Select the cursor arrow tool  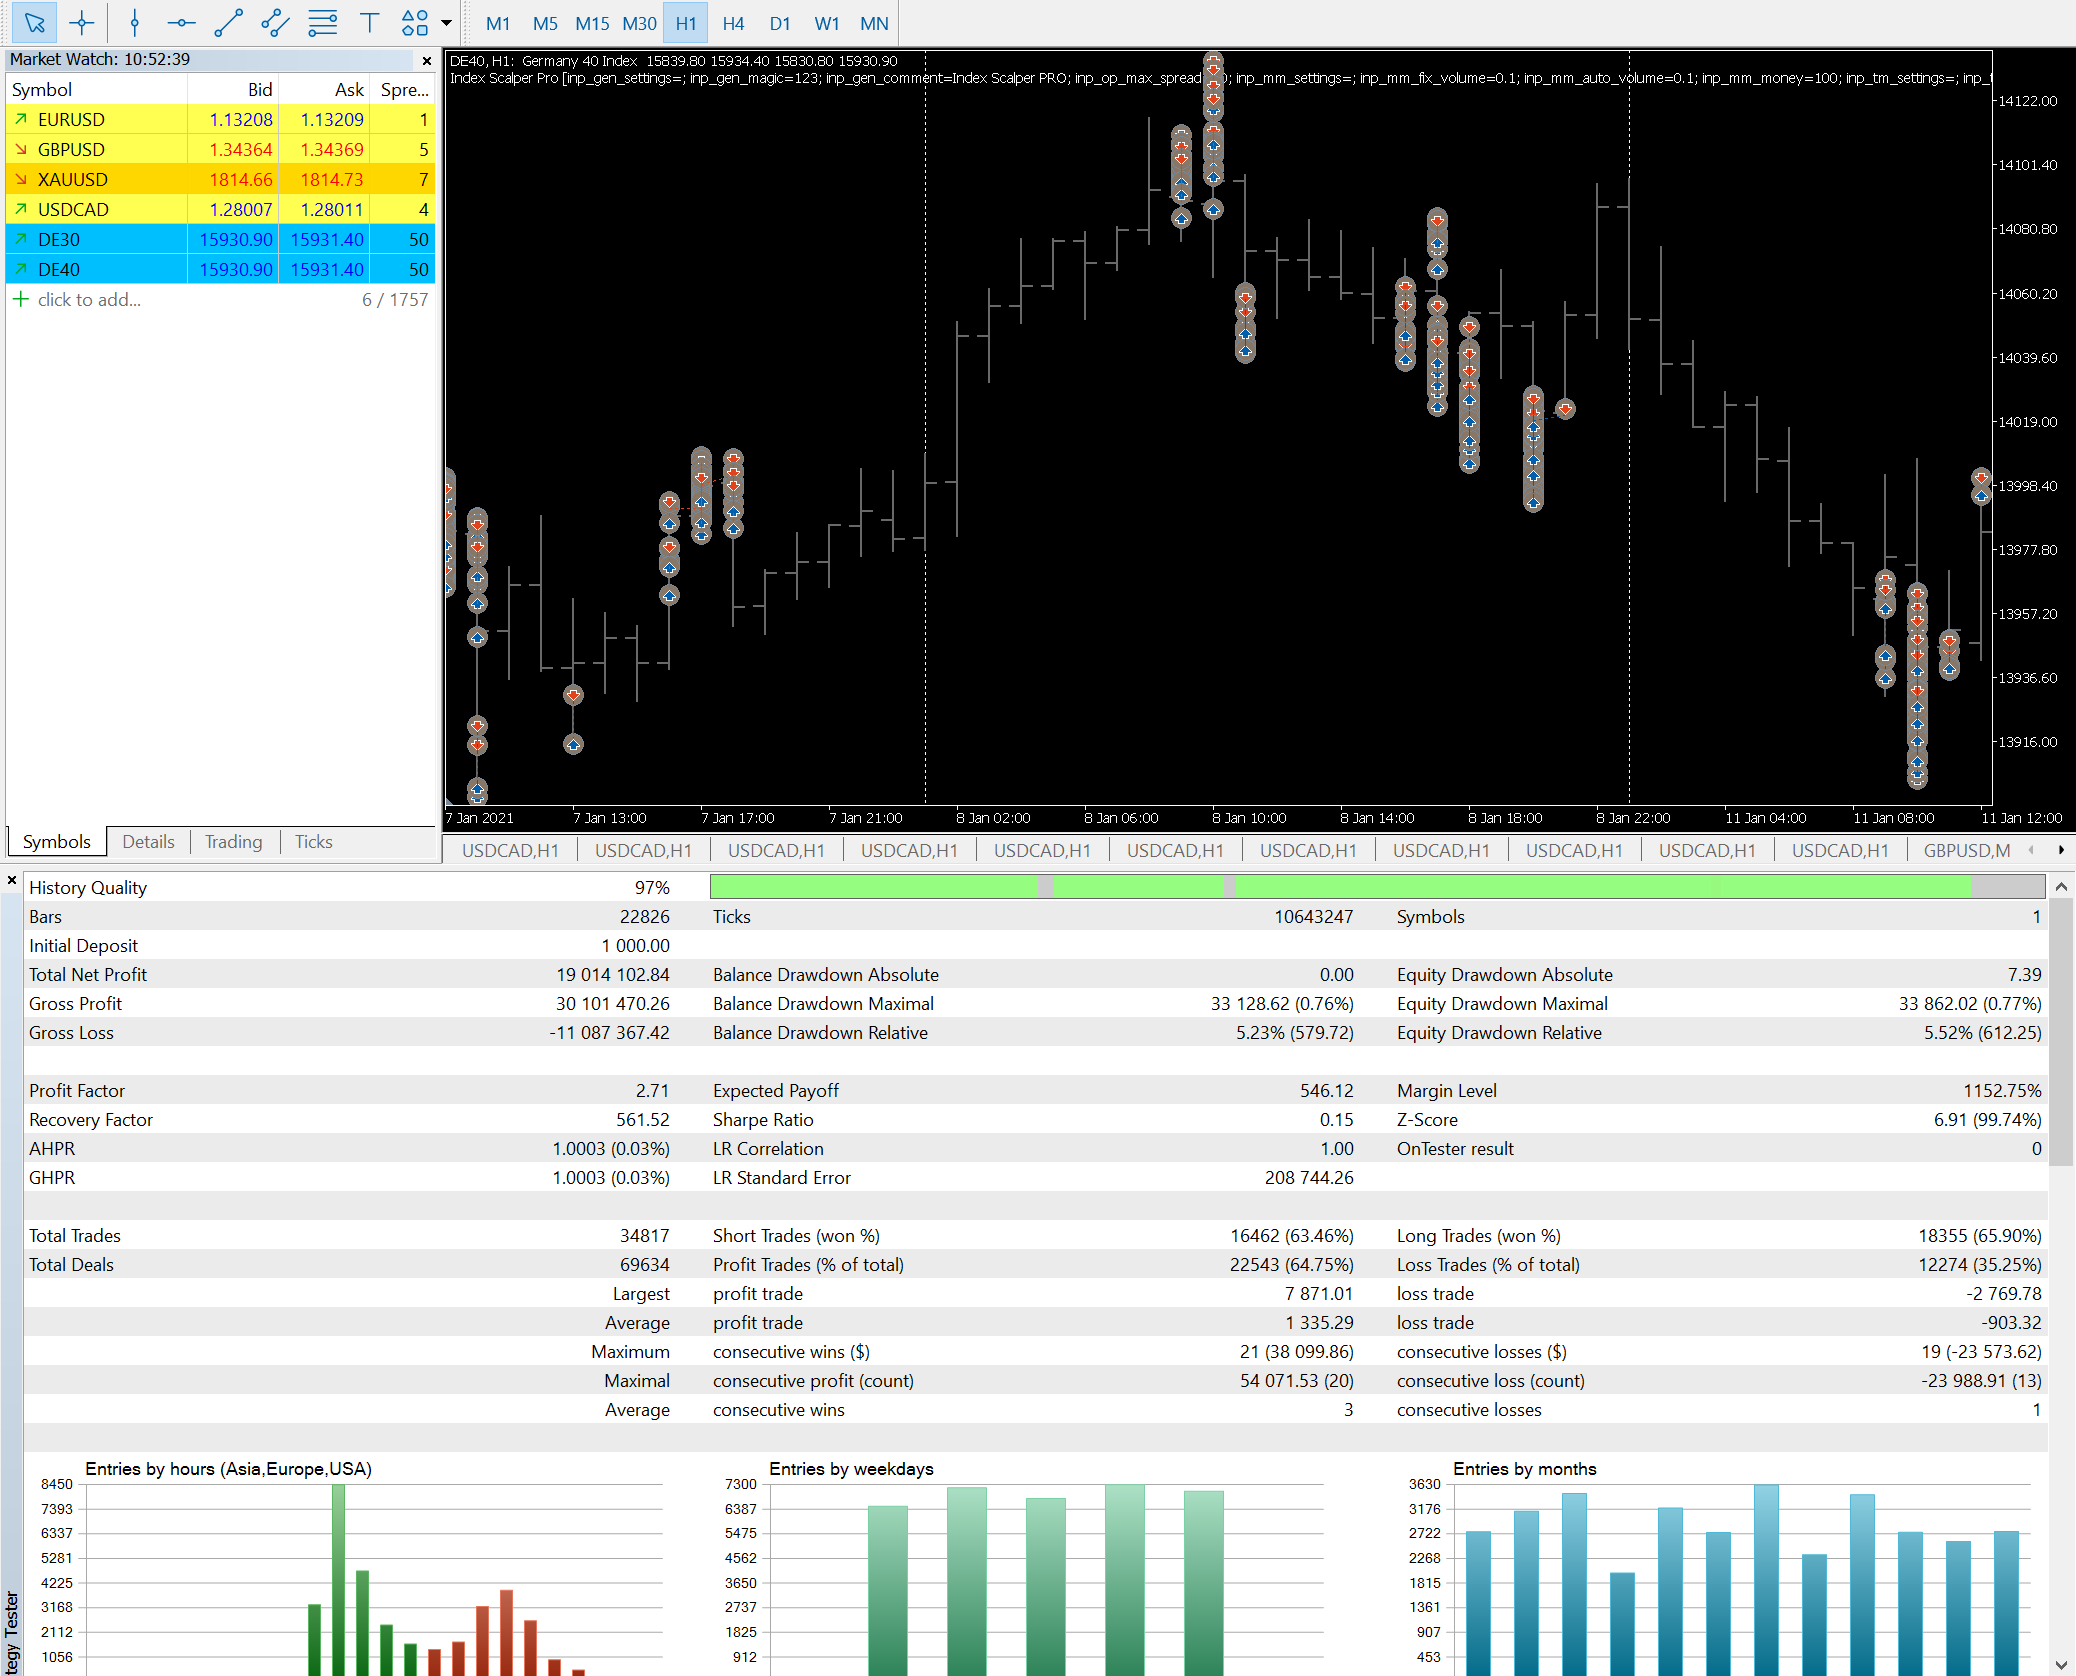coord(34,22)
